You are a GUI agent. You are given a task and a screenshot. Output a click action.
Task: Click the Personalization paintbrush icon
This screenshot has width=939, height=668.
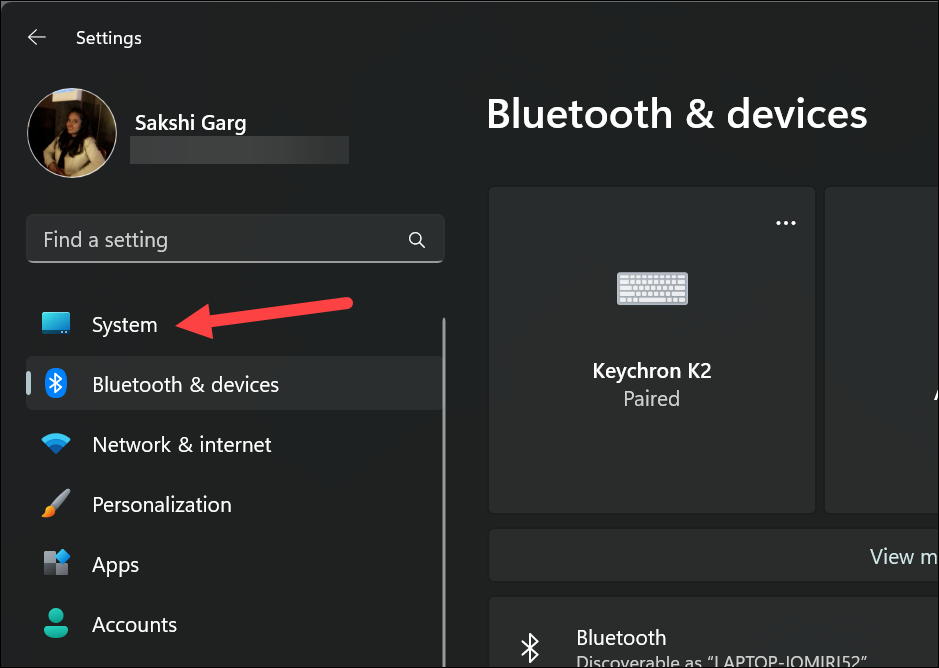click(56, 504)
